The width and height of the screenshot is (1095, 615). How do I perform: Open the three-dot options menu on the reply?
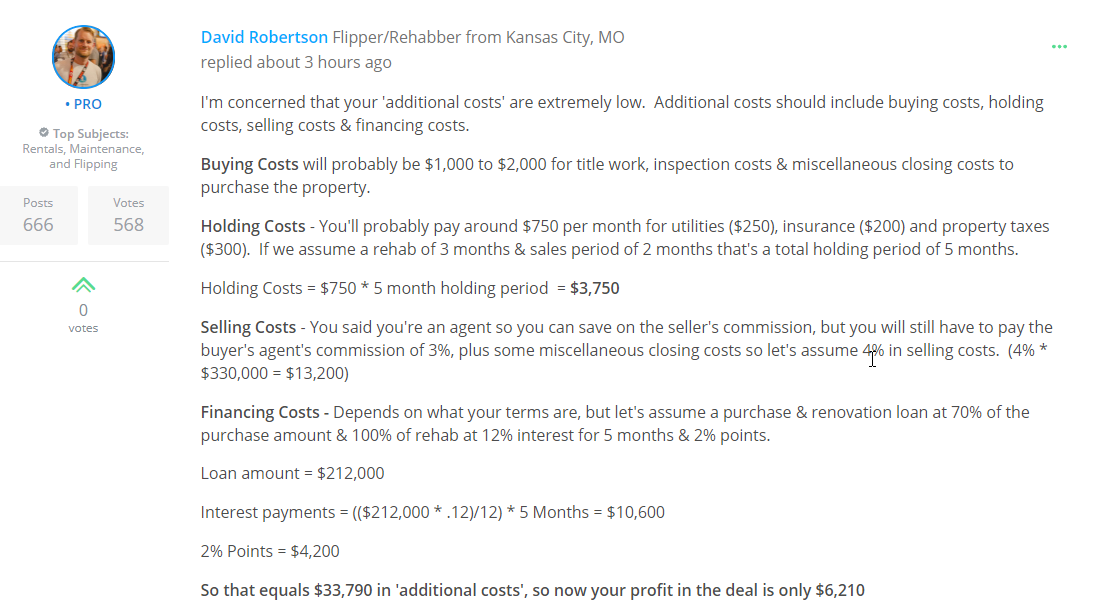pyautogui.click(x=1059, y=47)
